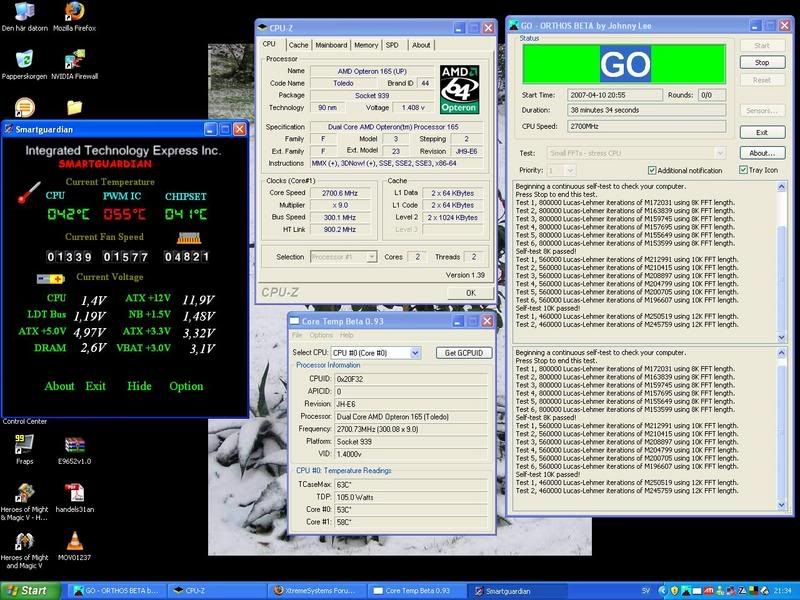The height and width of the screenshot is (600, 800).
Task: Open the Heroes of Might & Magic V - H... icon
Action: point(24,502)
